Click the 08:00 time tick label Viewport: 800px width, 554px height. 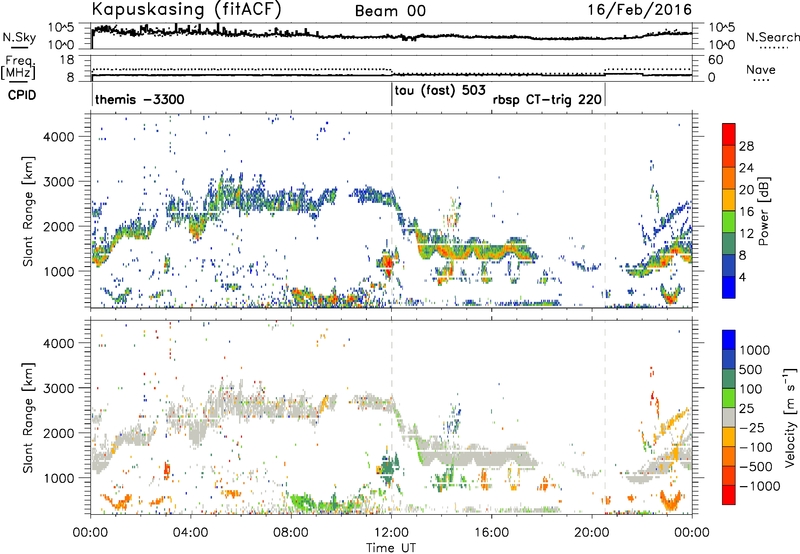click(291, 533)
